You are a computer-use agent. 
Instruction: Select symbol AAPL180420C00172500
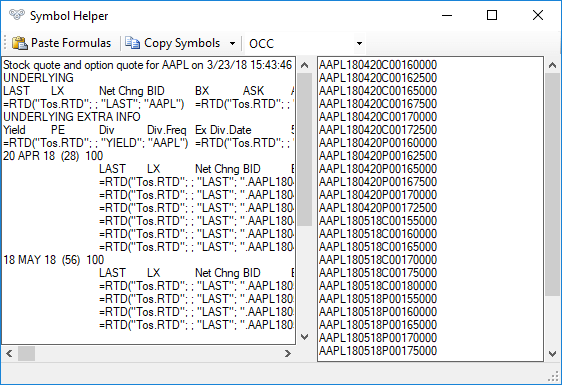378,130
